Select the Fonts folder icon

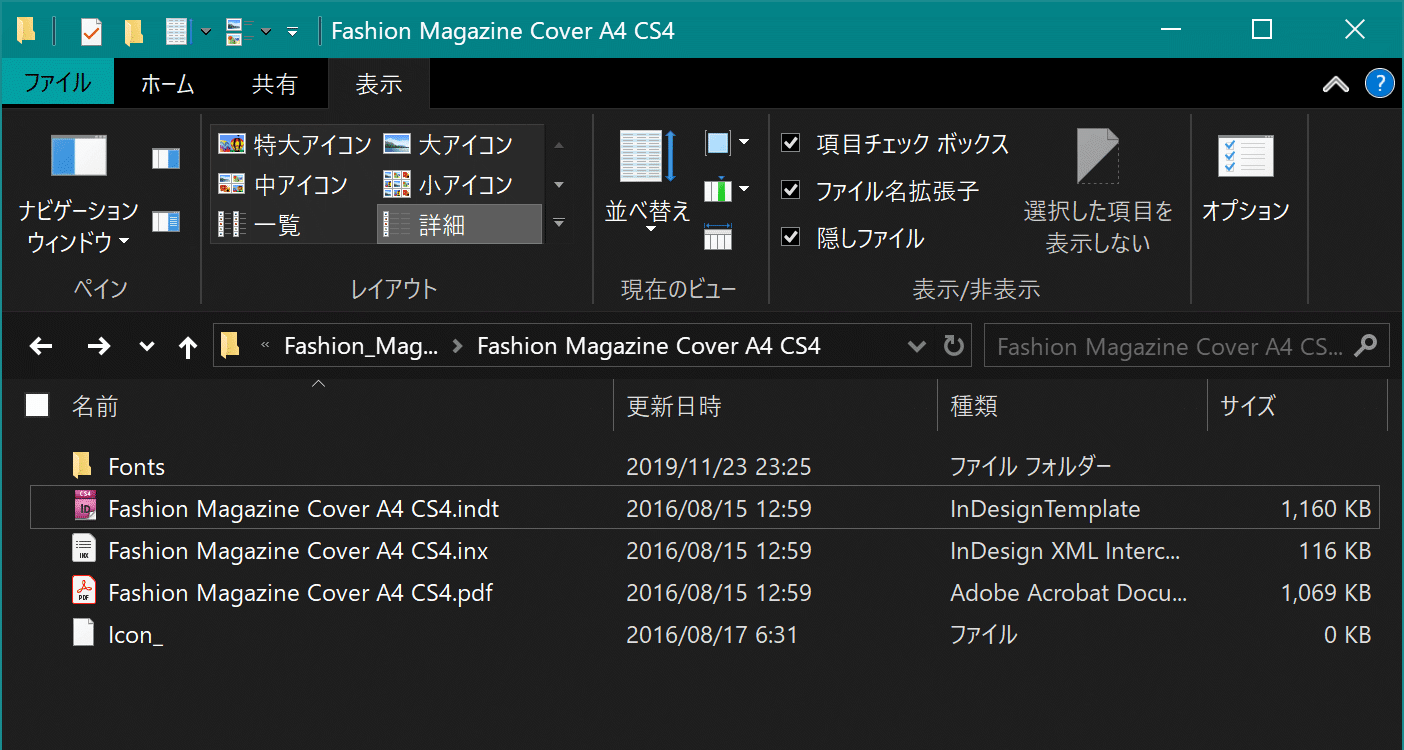coord(84,466)
